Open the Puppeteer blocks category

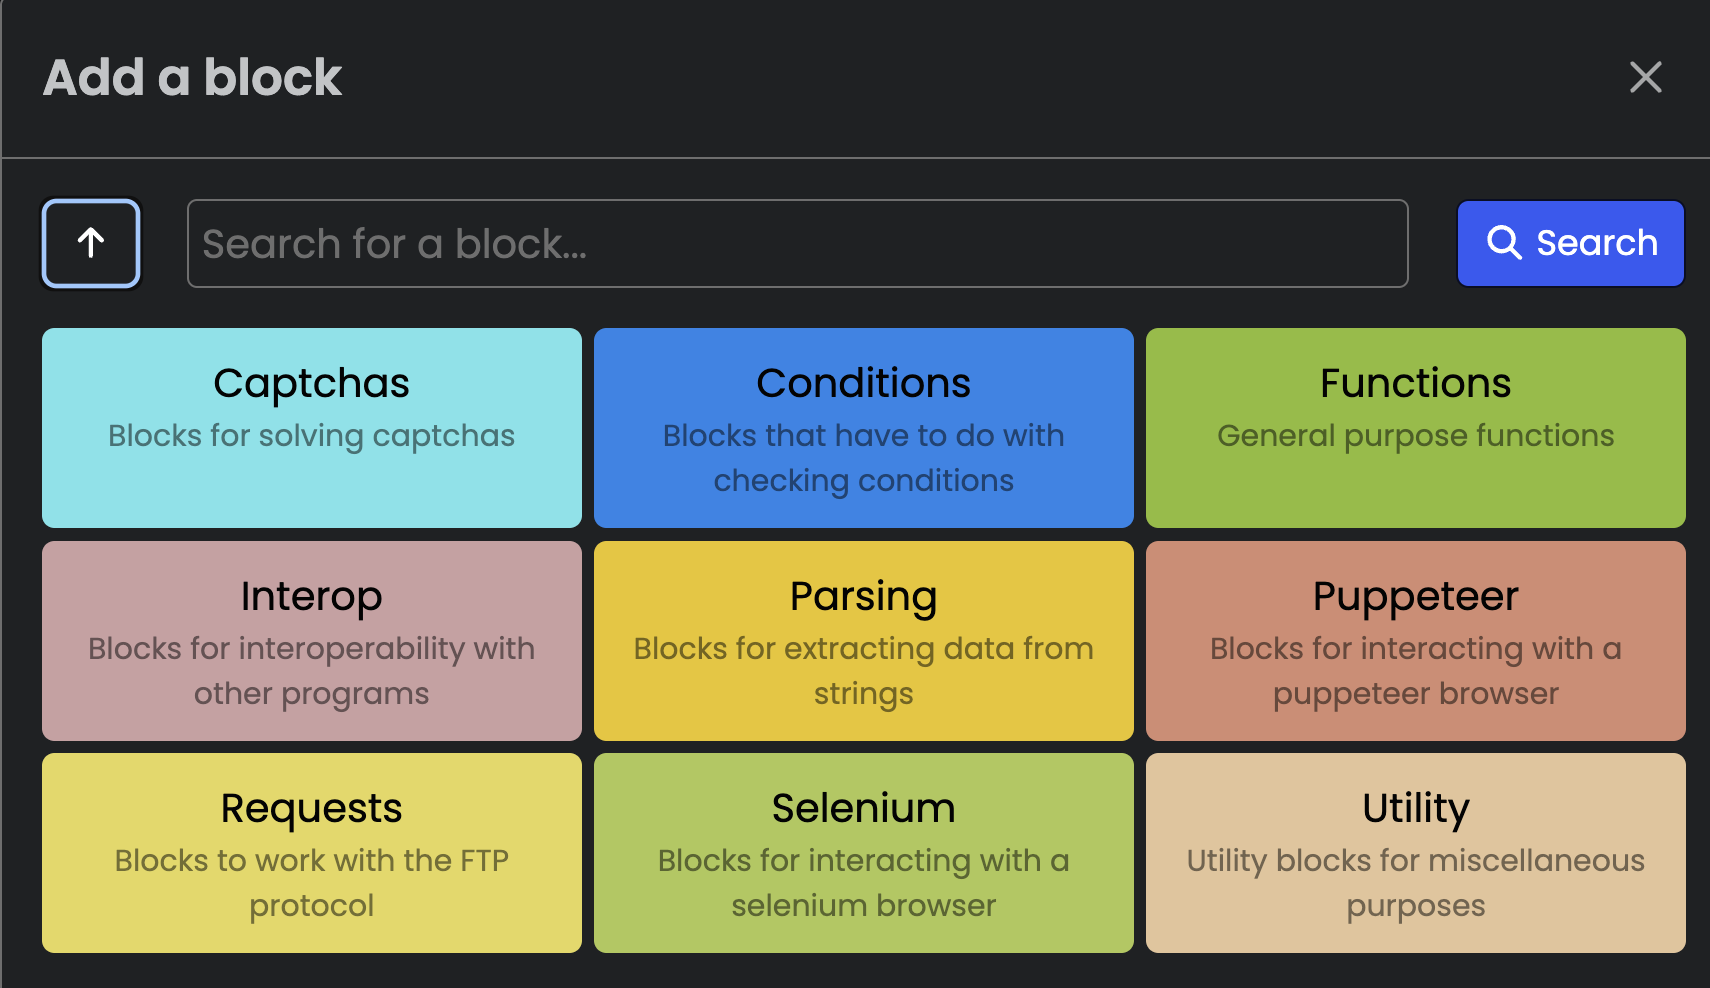click(x=1415, y=641)
